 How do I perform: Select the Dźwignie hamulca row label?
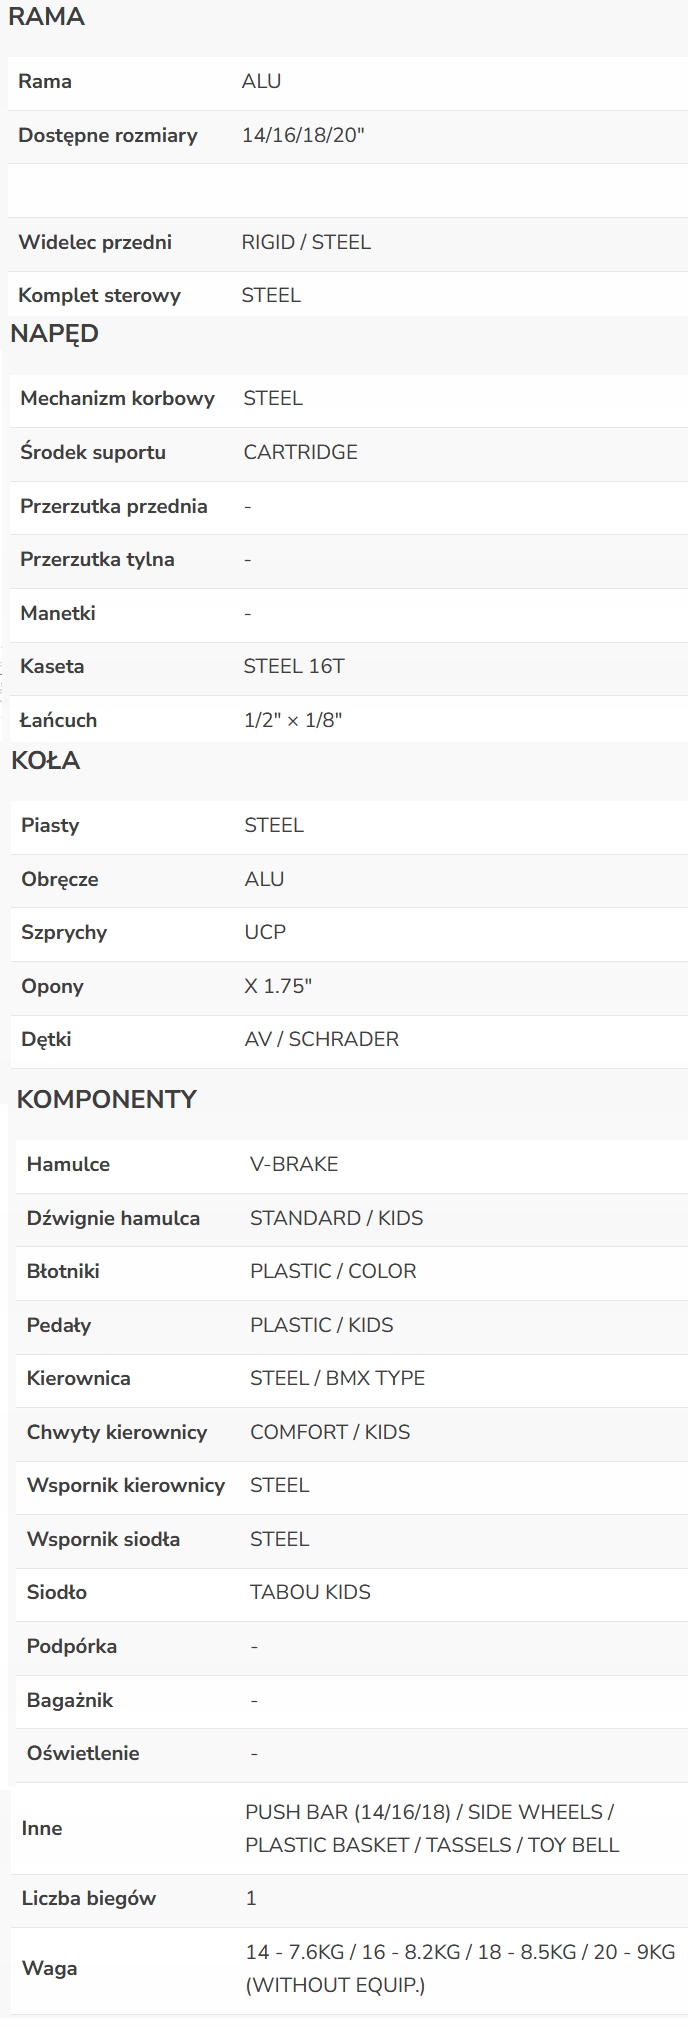(x=113, y=1219)
